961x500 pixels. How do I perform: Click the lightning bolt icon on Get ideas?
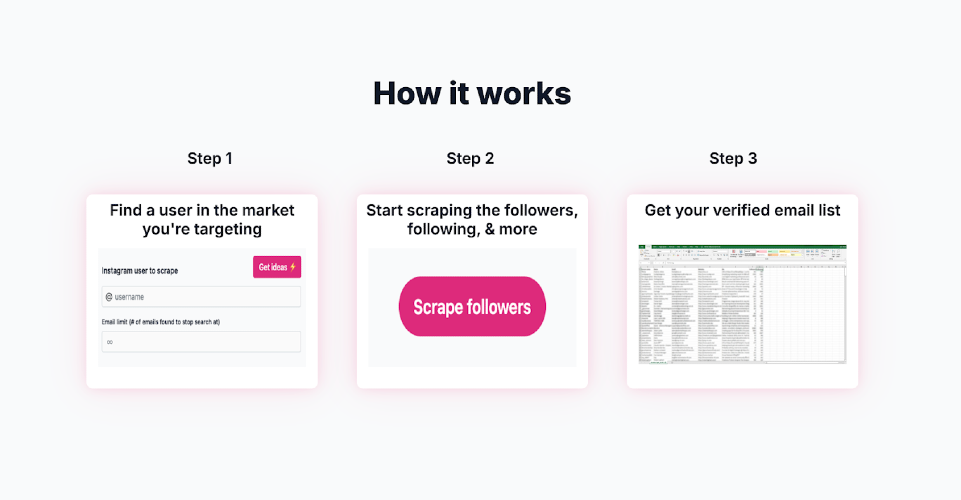293,267
